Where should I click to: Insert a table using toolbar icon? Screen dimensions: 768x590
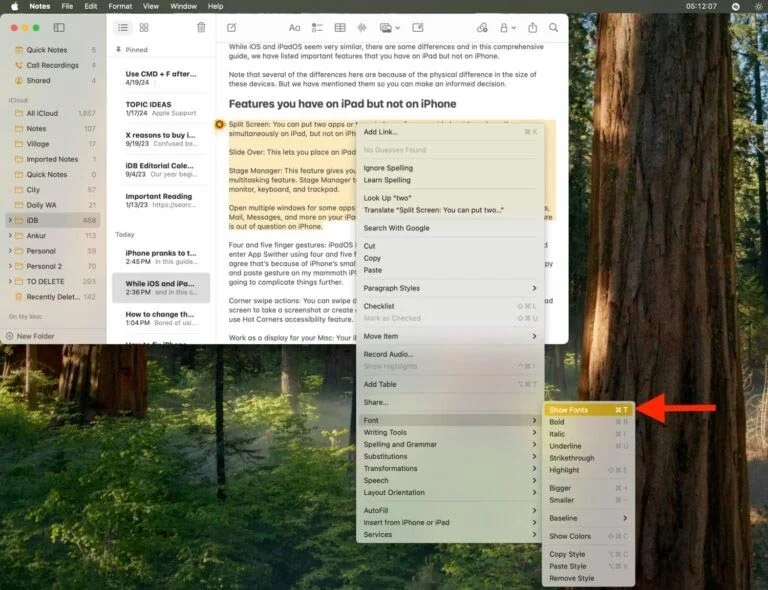pyautogui.click(x=339, y=28)
